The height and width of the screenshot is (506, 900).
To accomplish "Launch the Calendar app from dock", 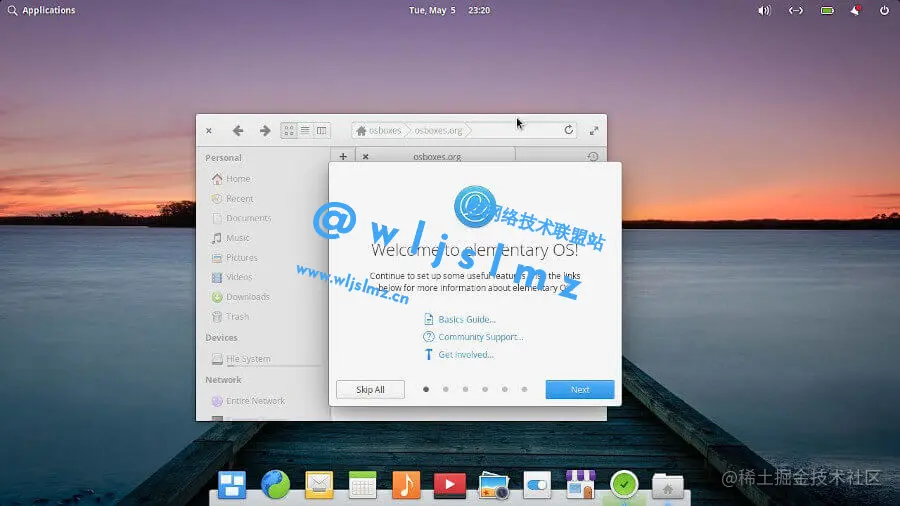I will (x=363, y=485).
